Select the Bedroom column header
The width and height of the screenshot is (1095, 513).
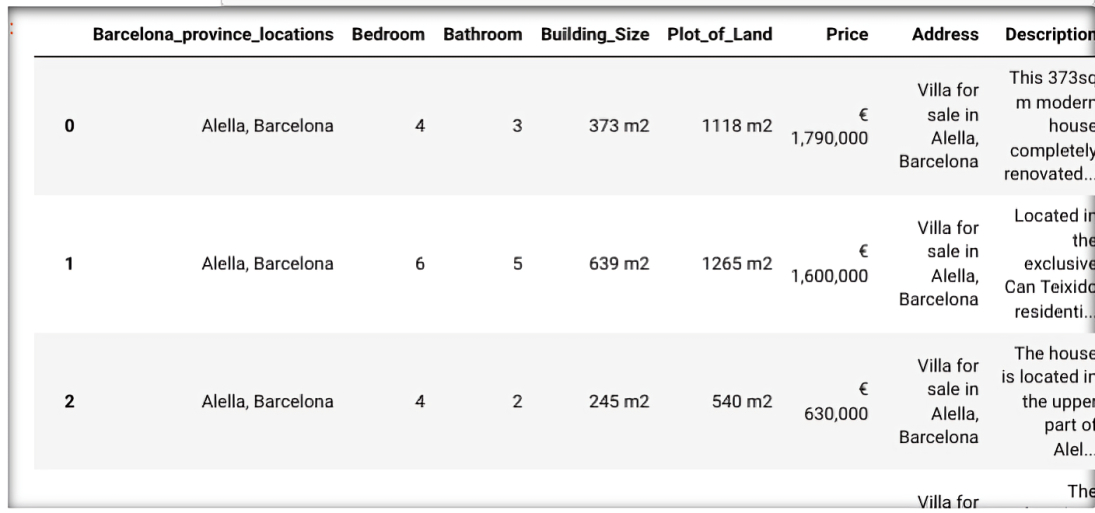pyautogui.click(x=388, y=35)
